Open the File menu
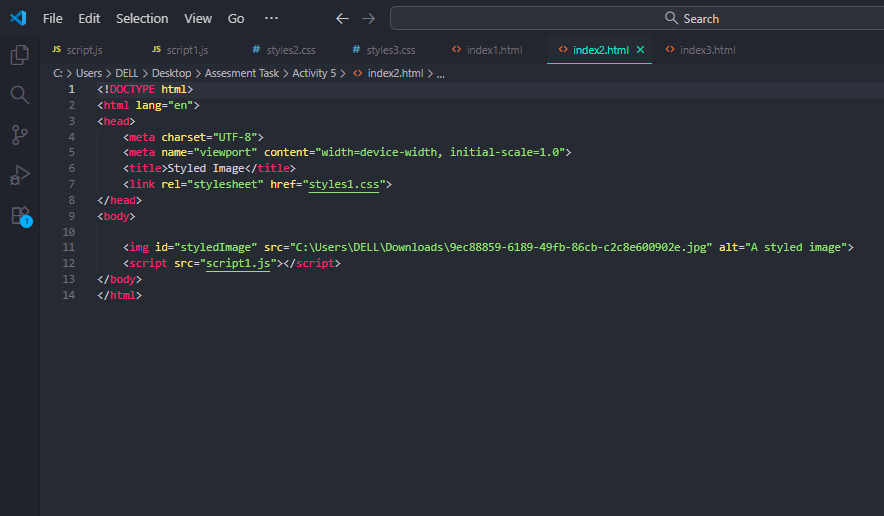 [x=52, y=18]
